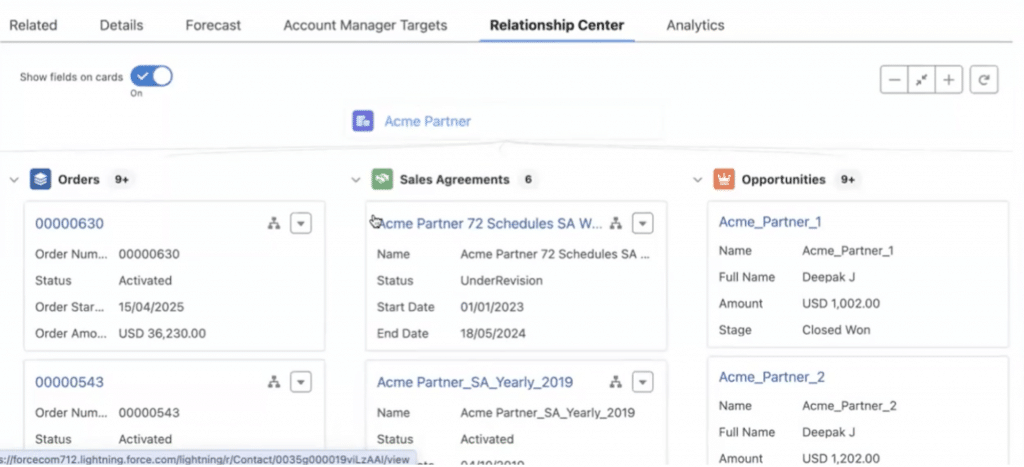Click the USD 1,202.00 amount value

click(841, 459)
